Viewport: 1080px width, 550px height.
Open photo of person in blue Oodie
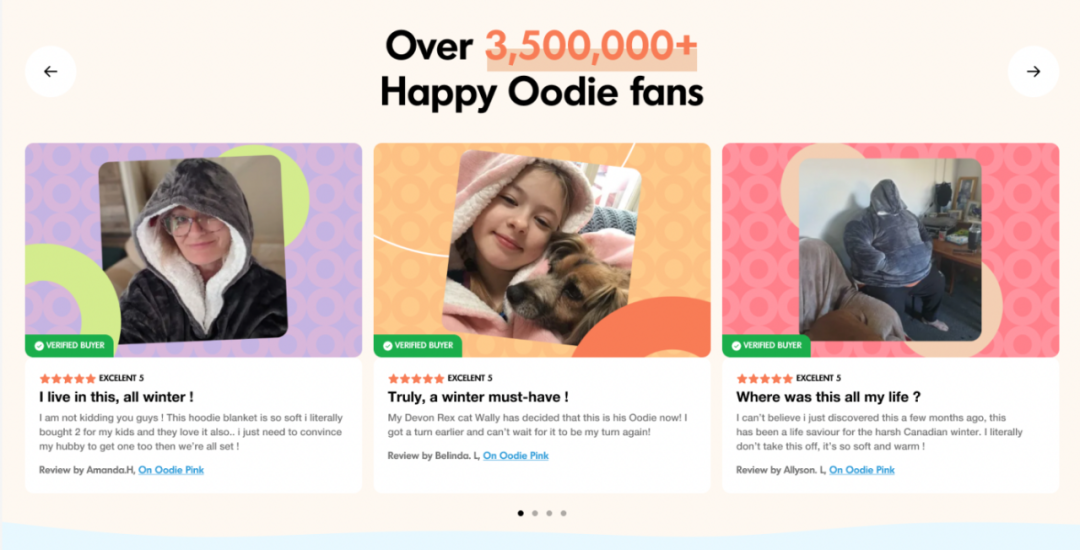pos(890,249)
